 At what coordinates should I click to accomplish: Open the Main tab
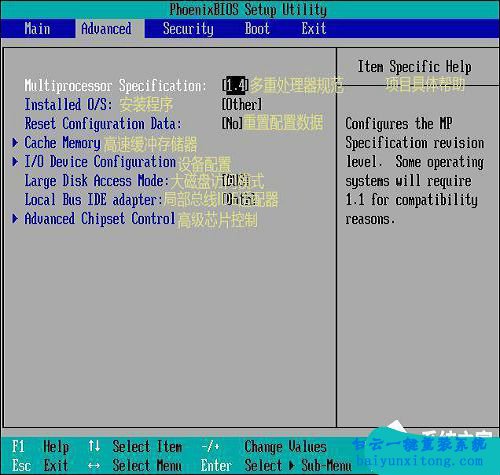pos(37,29)
